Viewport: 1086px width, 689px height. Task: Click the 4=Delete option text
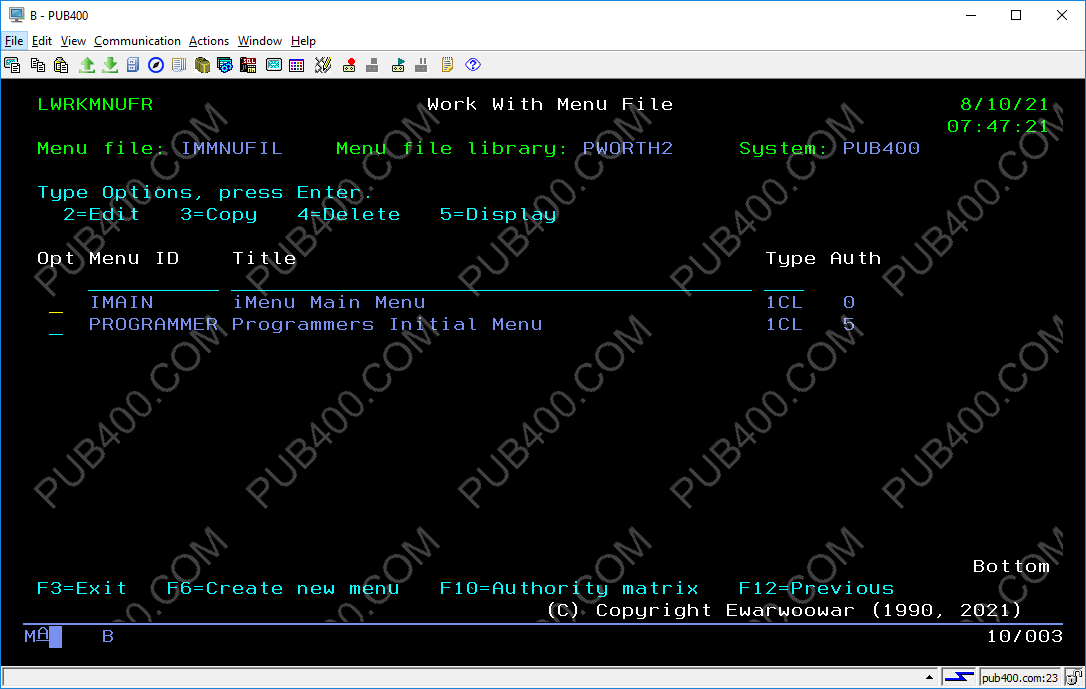[x=348, y=215]
